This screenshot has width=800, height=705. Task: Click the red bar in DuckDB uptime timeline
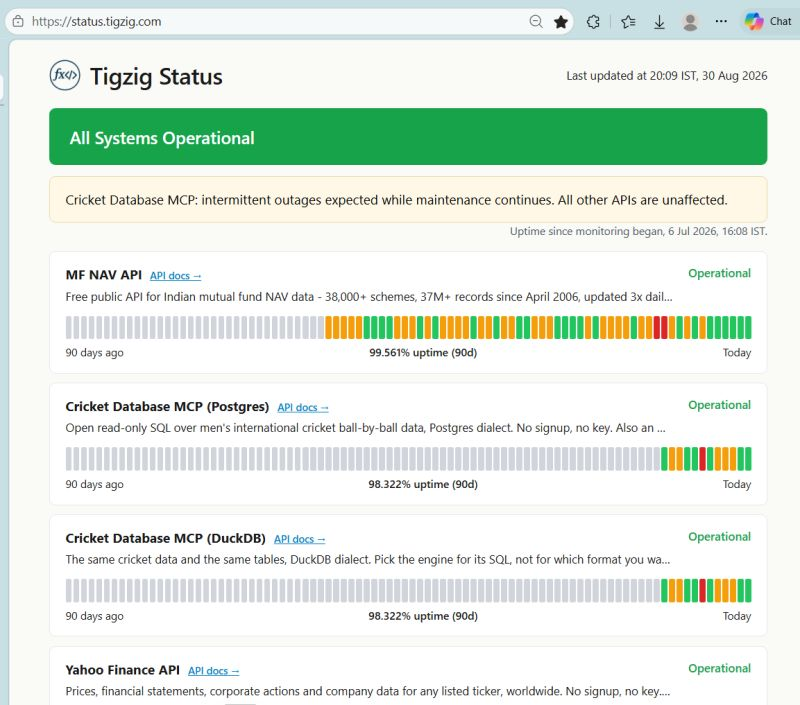pos(703,591)
